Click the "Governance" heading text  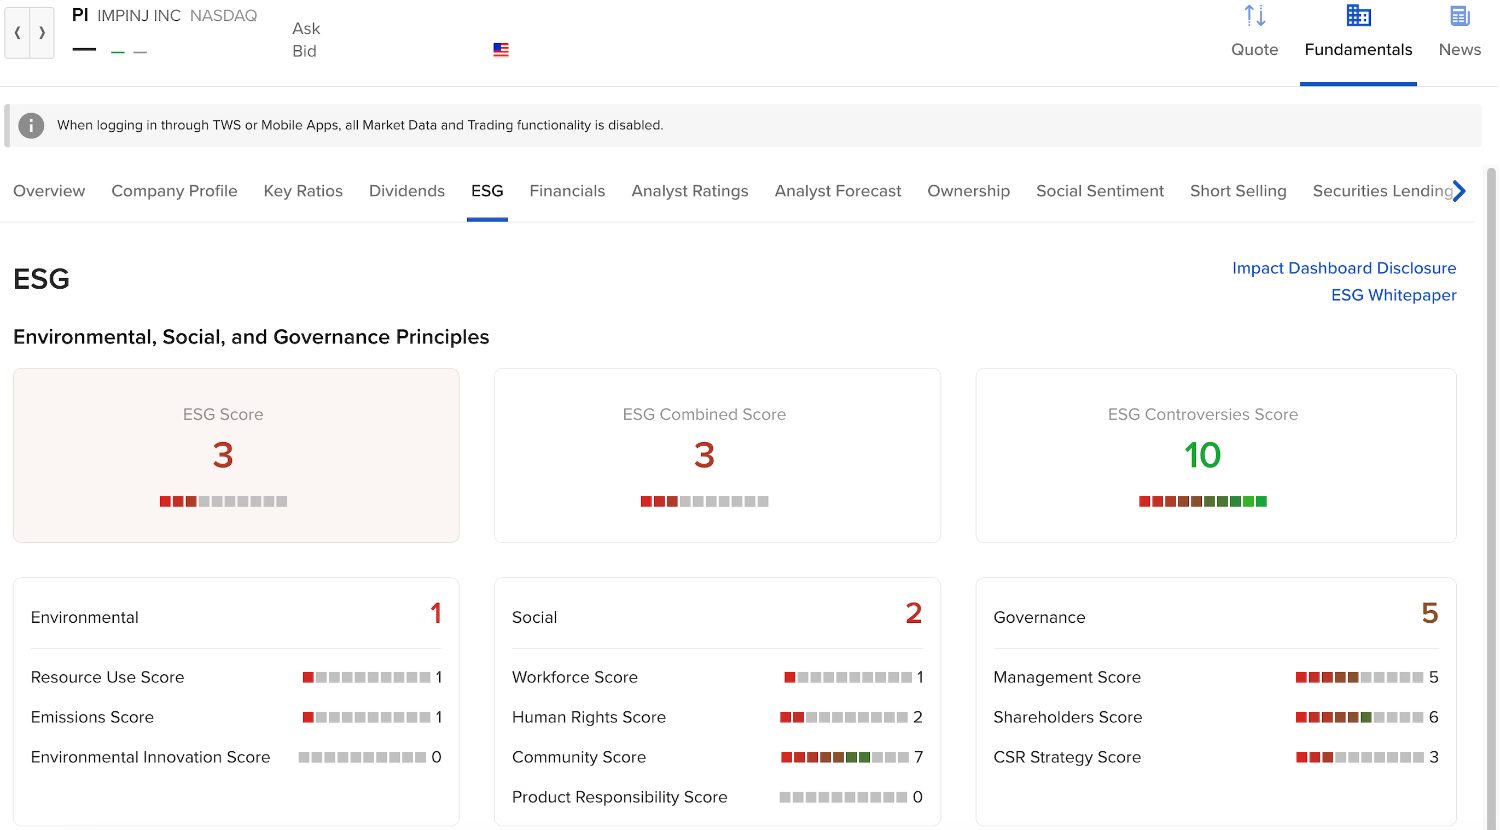1039,617
